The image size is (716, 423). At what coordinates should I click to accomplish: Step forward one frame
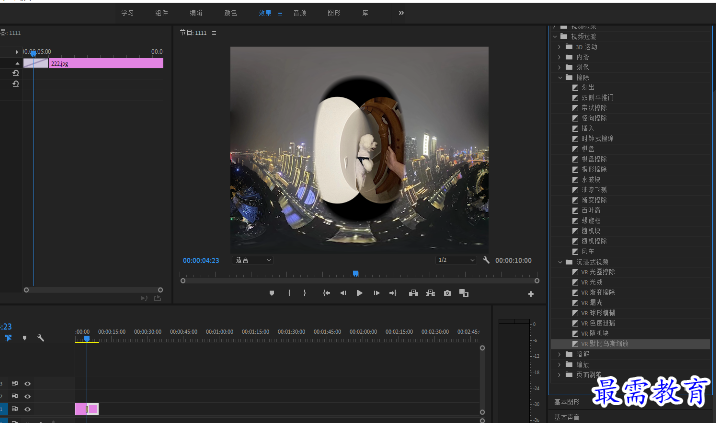(x=376, y=293)
